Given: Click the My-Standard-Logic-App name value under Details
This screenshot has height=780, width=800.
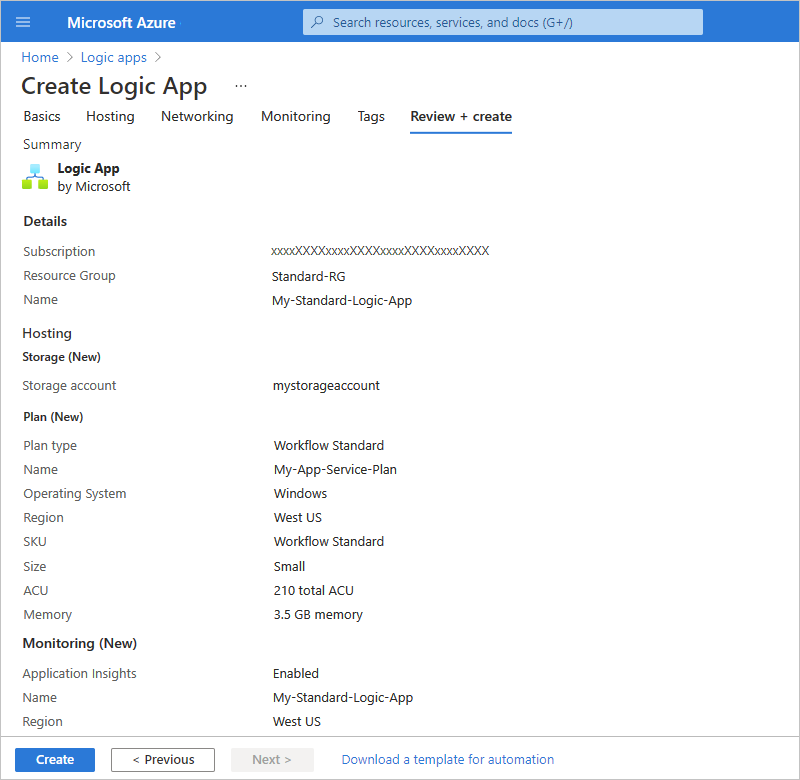Looking at the screenshot, I should [x=342, y=300].
